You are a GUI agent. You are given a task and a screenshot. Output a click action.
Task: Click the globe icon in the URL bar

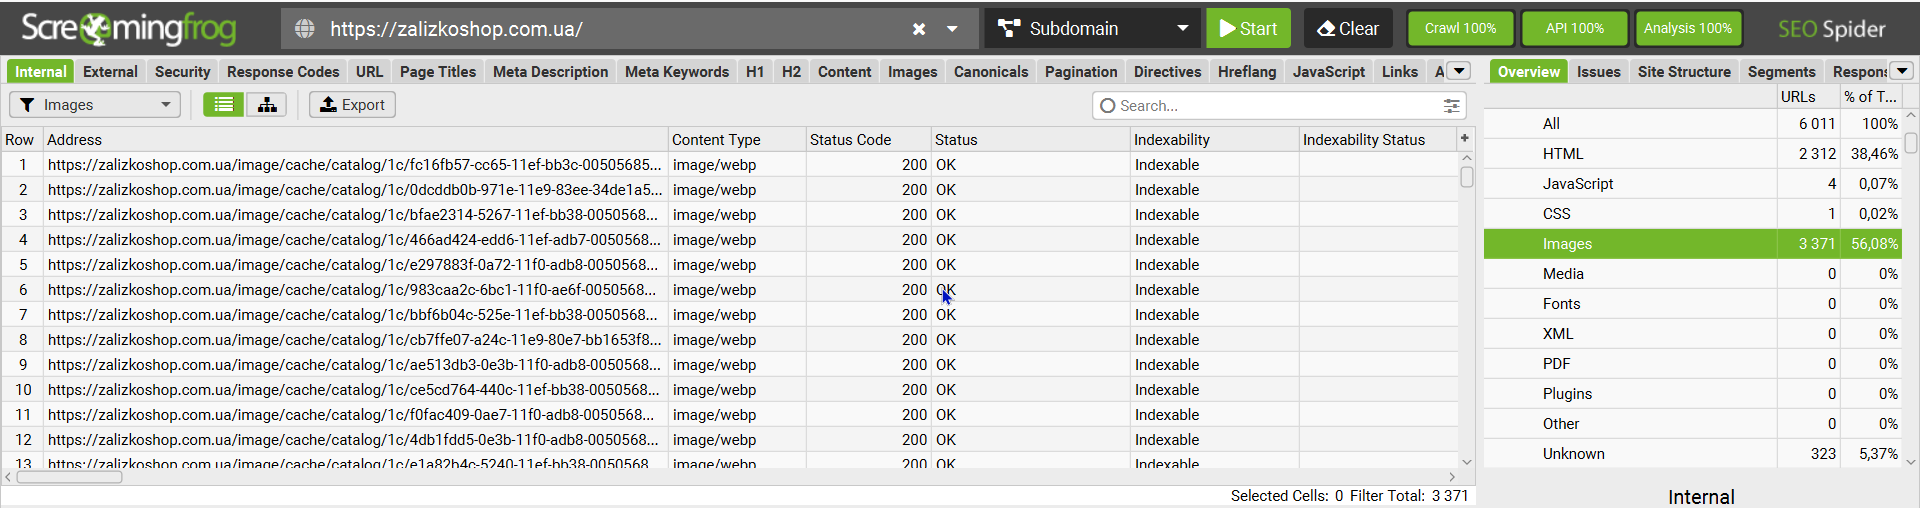pyautogui.click(x=305, y=29)
